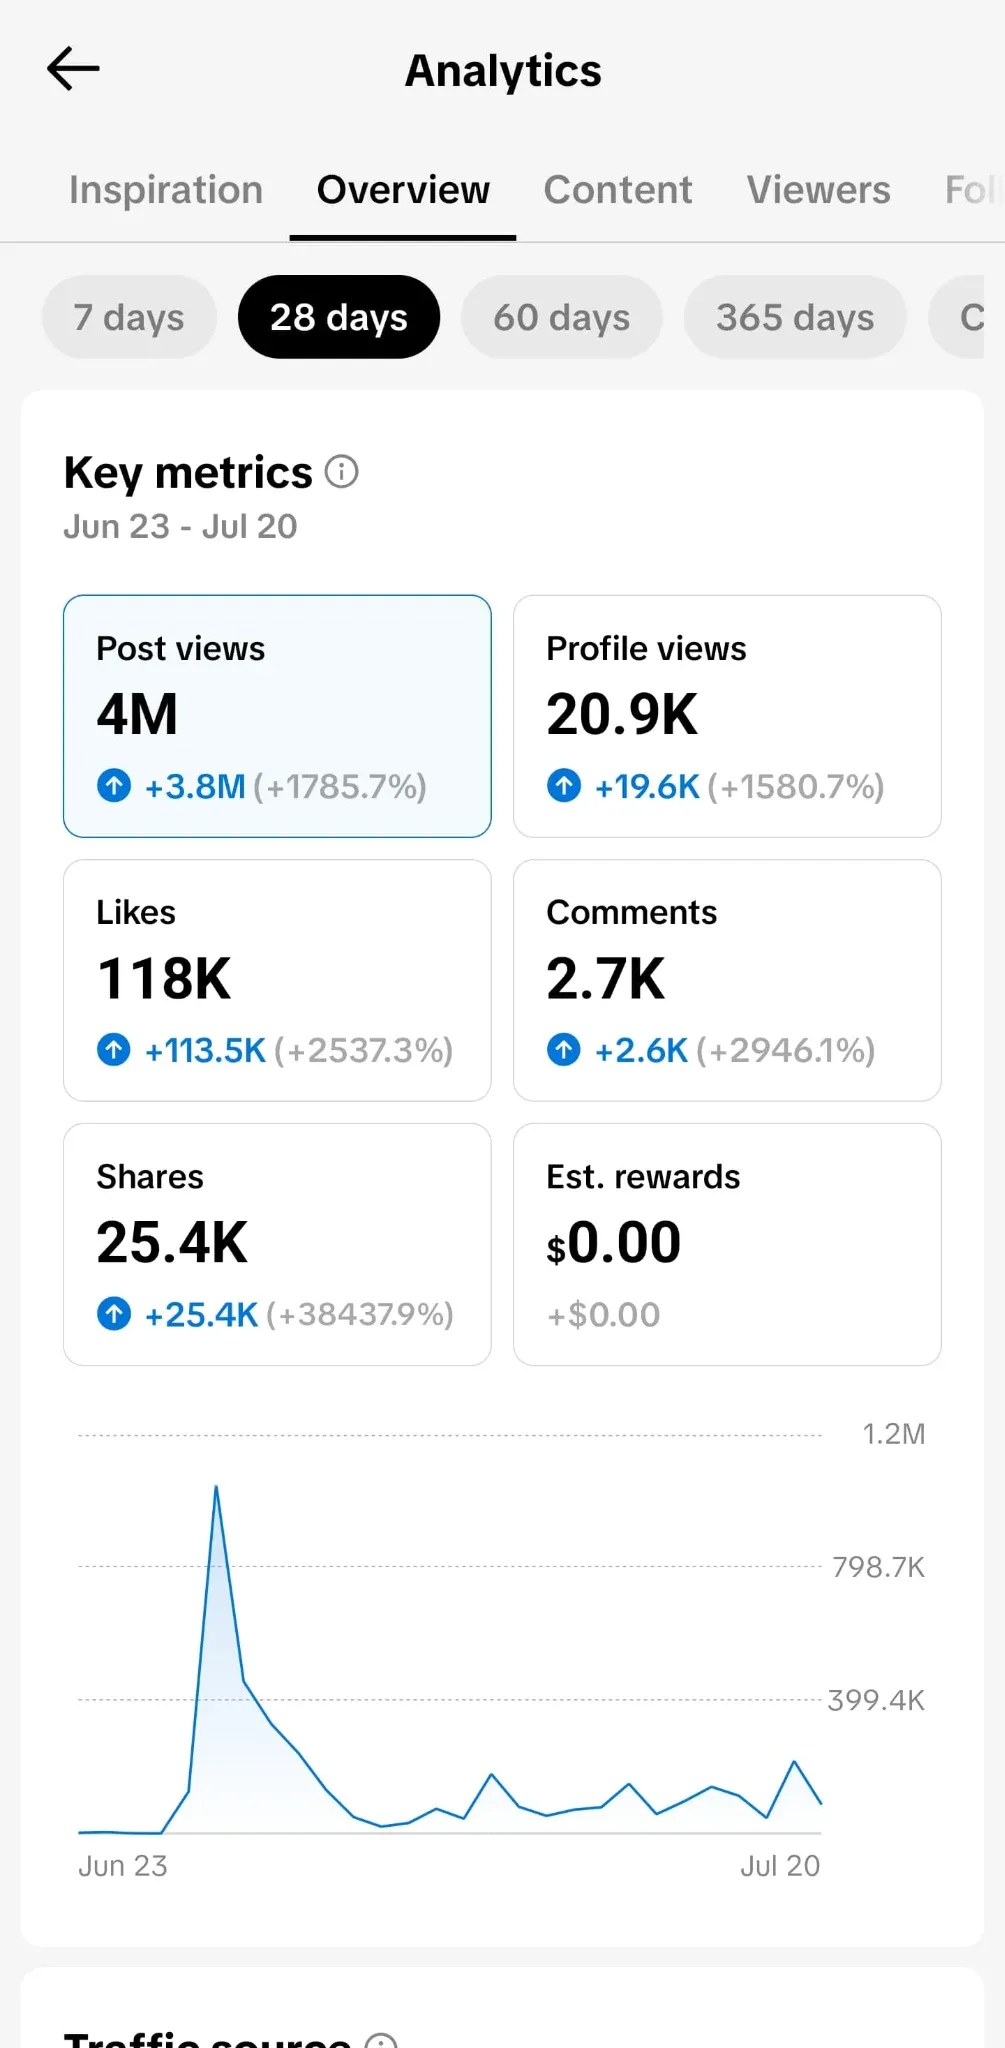The width and height of the screenshot is (1005, 2048).
Task: Select the Post views metric card
Action: coord(277,716)
